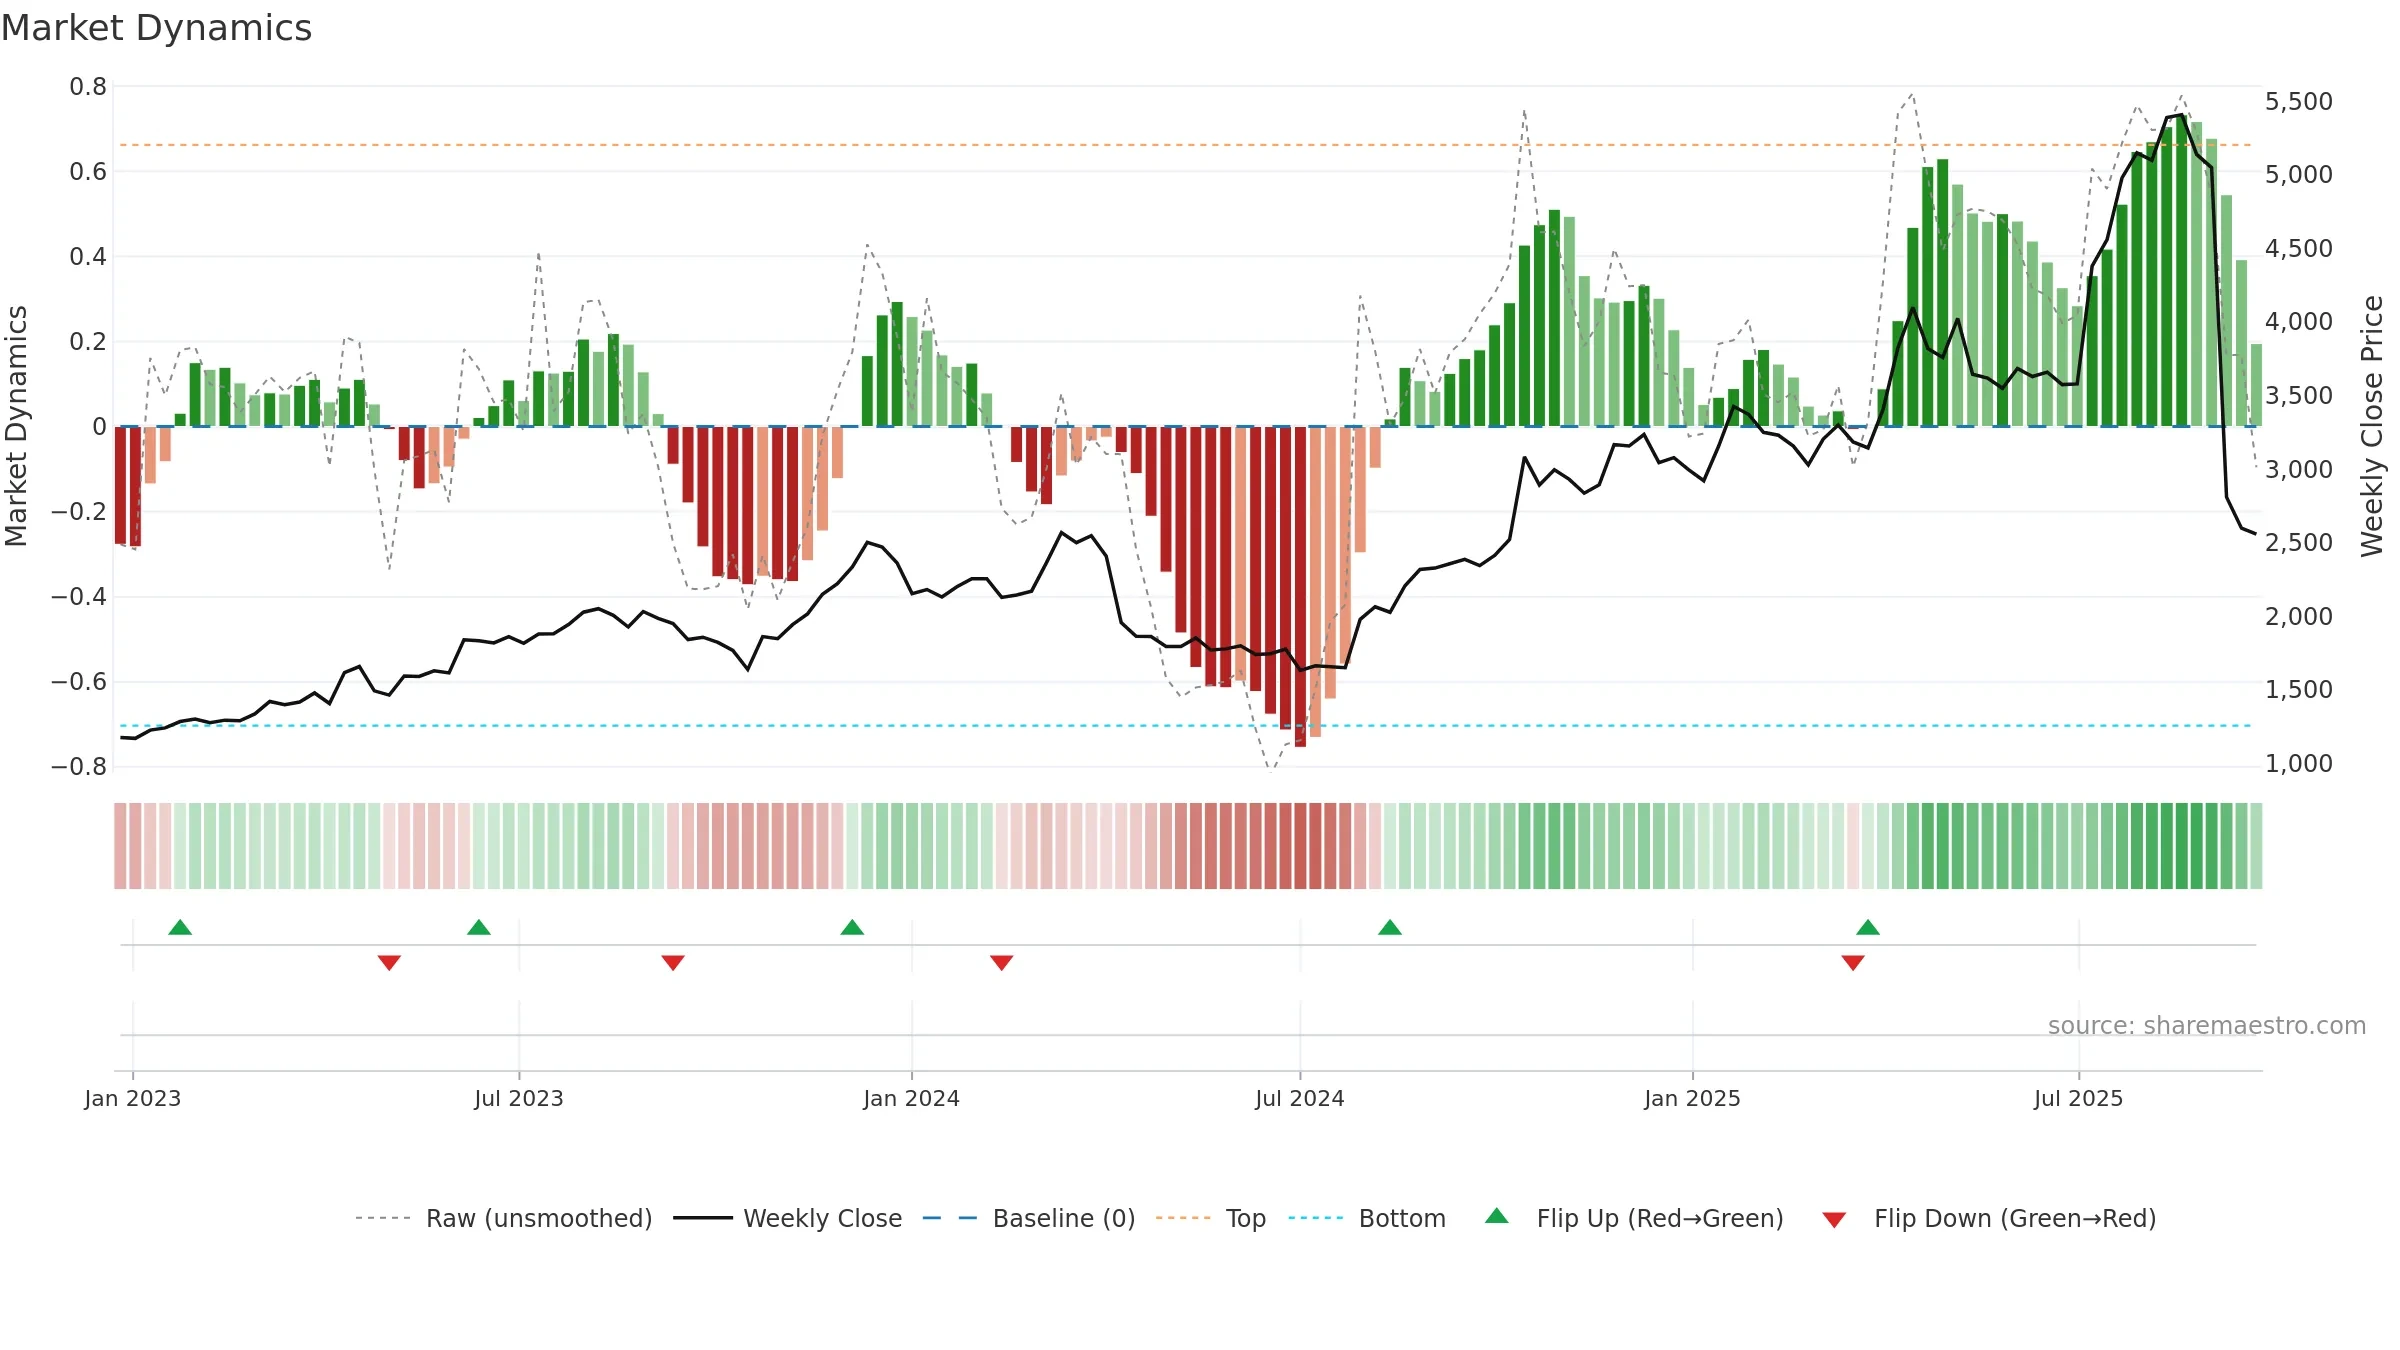The height and width of the screenshot is (1350, 2400).
Task: Click the Market Dynamics chart title
Action: (156, 28)
